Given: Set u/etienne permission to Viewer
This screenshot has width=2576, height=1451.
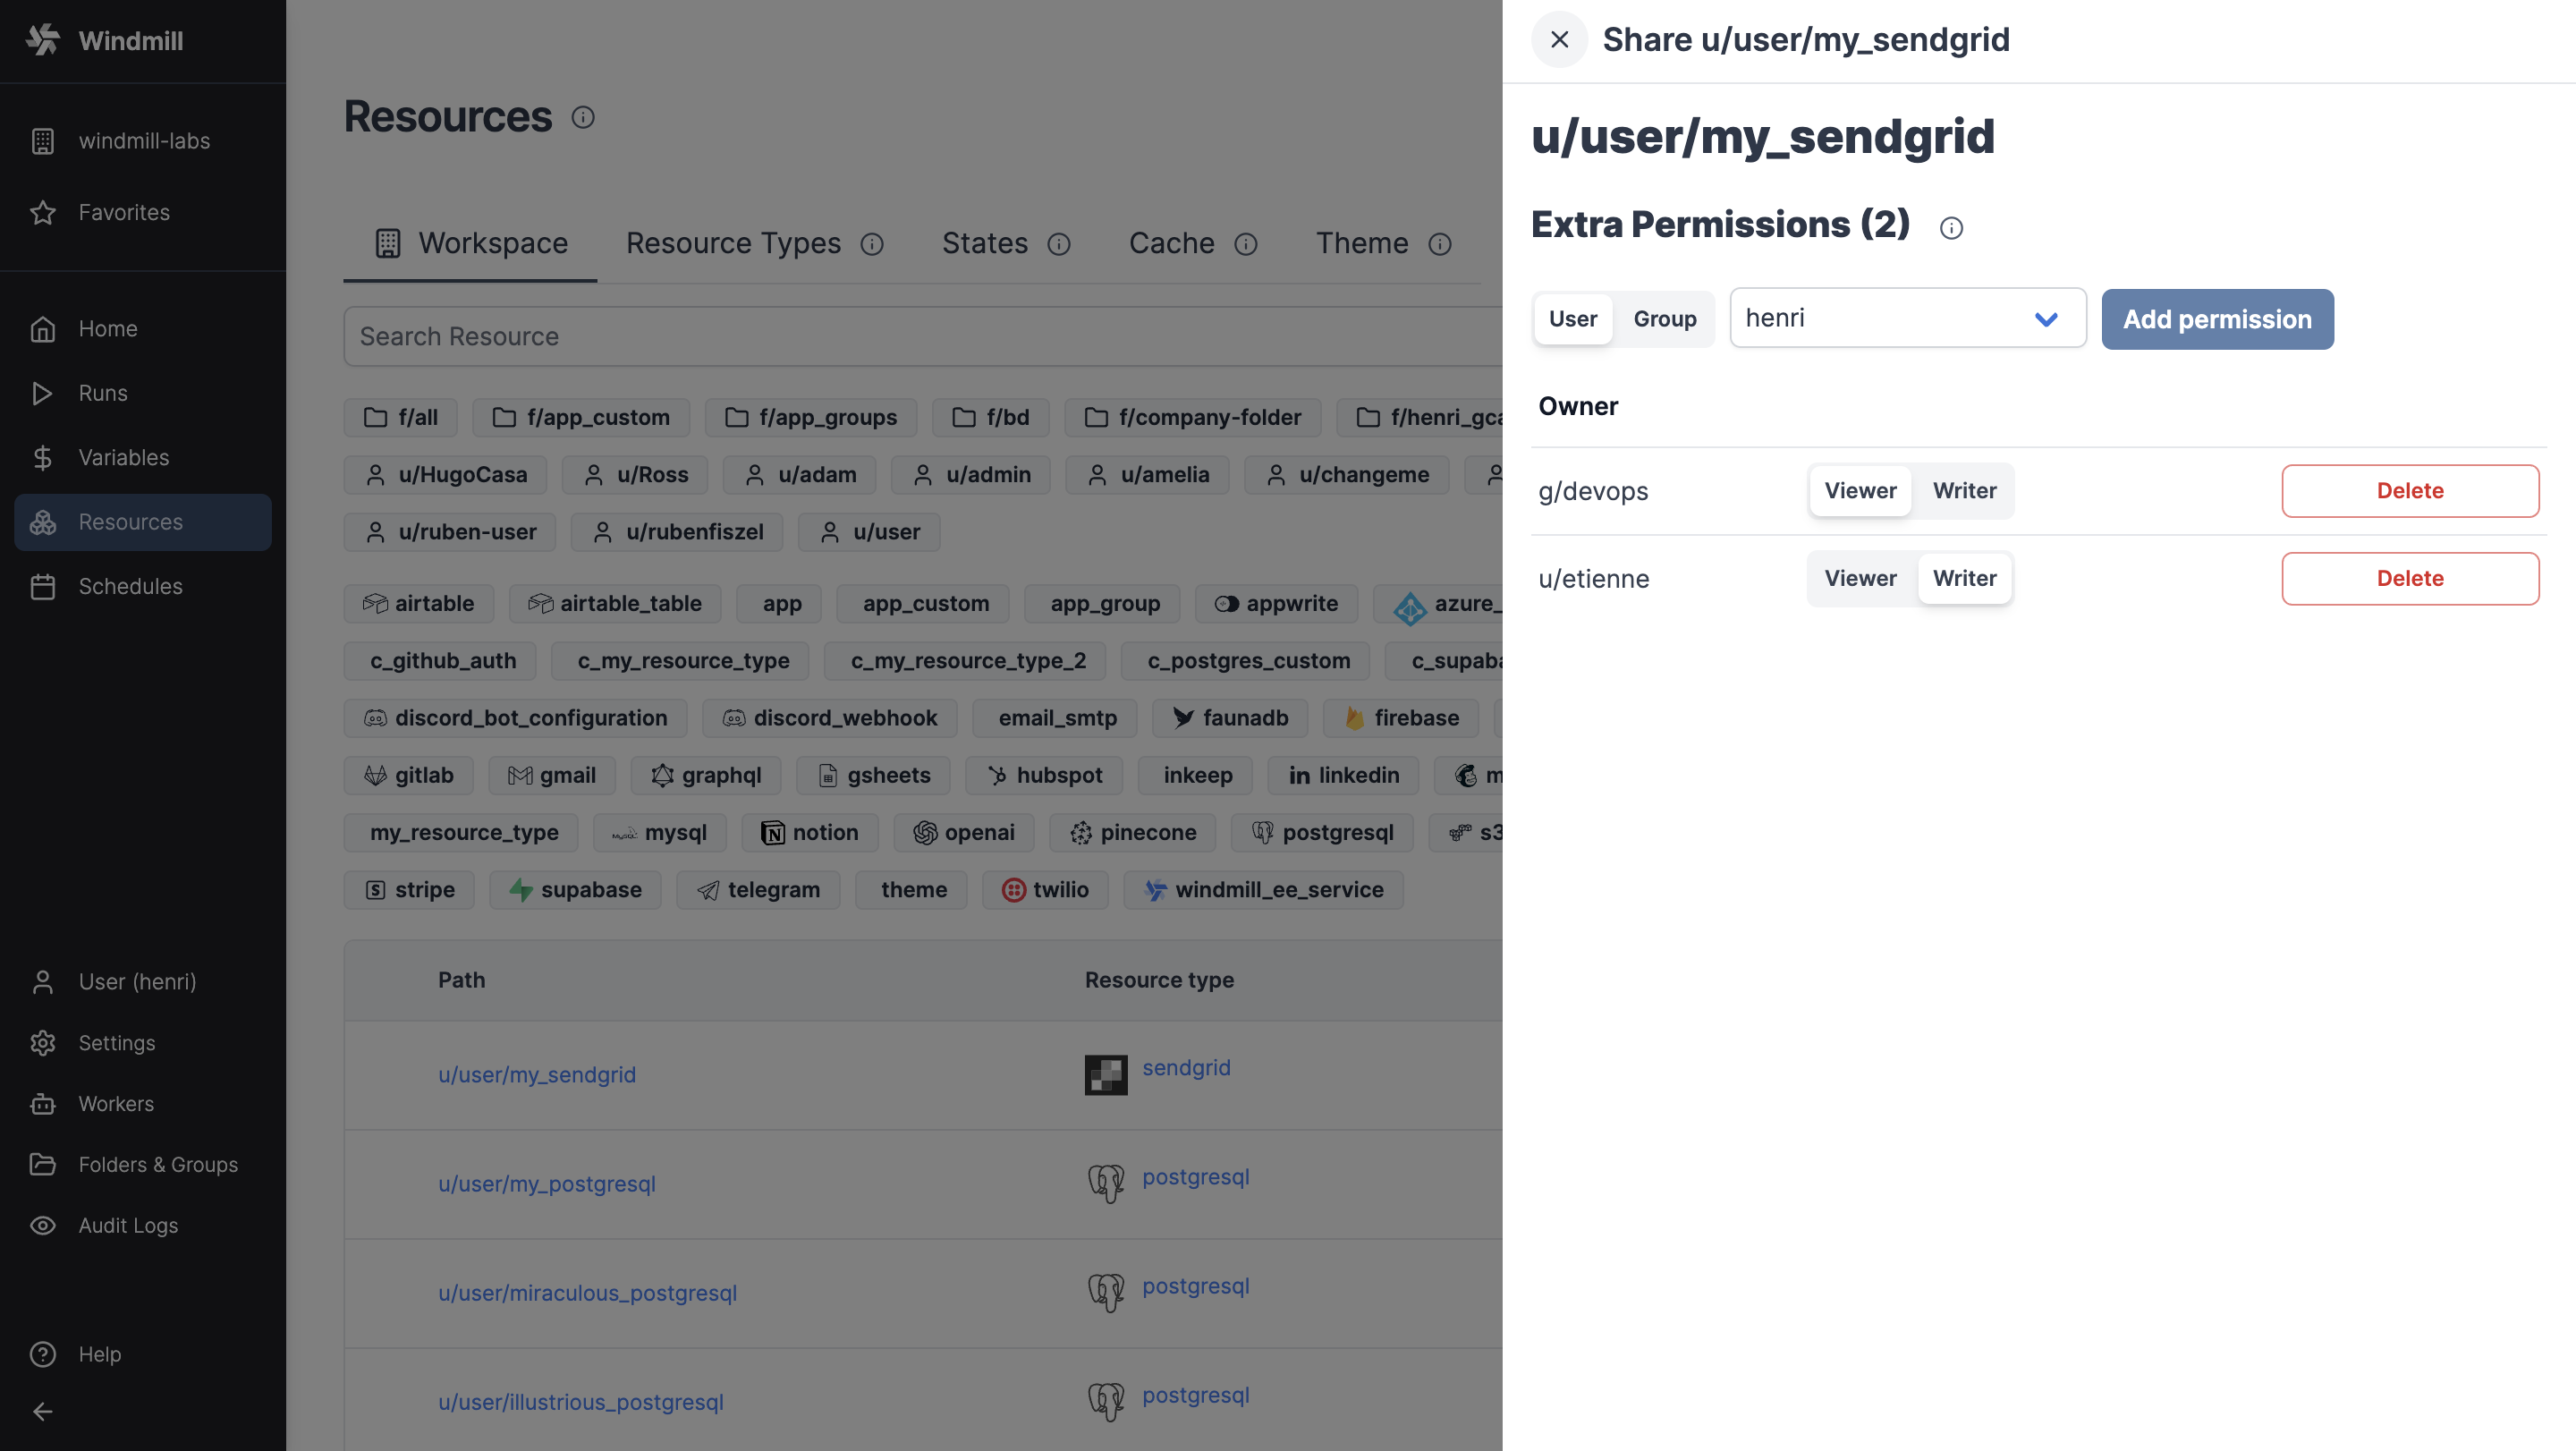Looking at the screenshot, I should click(x=1859, y=579).
